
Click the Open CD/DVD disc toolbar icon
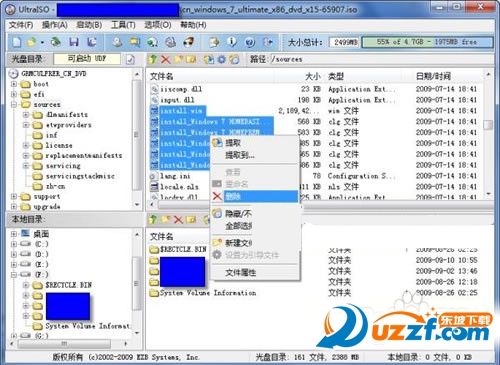coord(56,42)
